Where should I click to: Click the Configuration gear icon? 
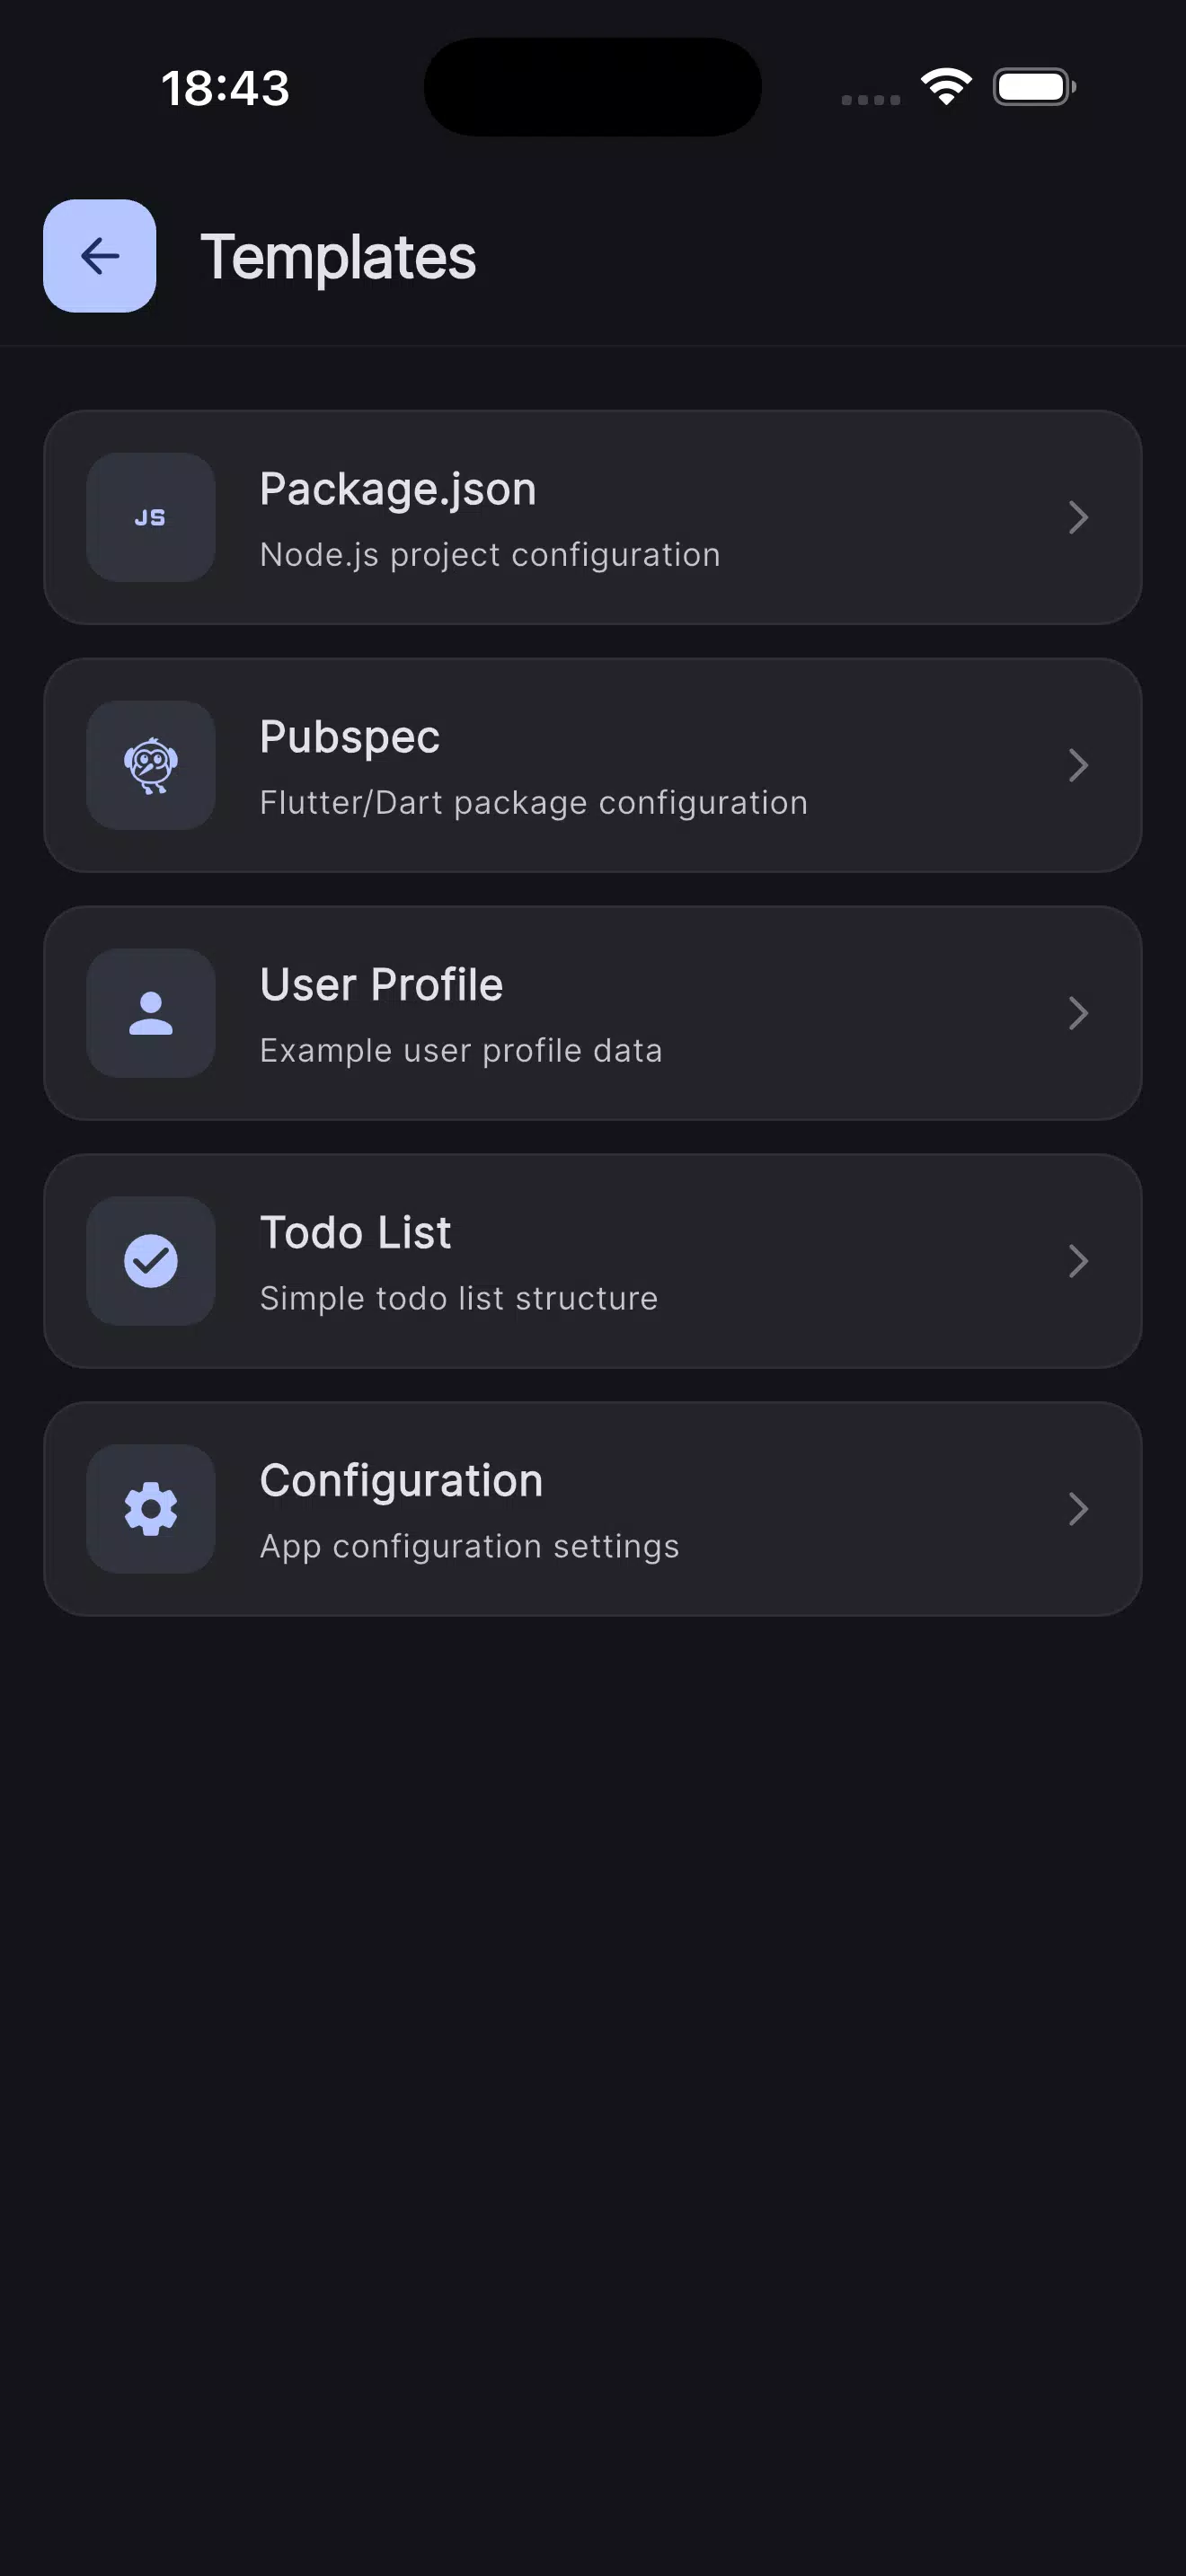(151, 1509)
